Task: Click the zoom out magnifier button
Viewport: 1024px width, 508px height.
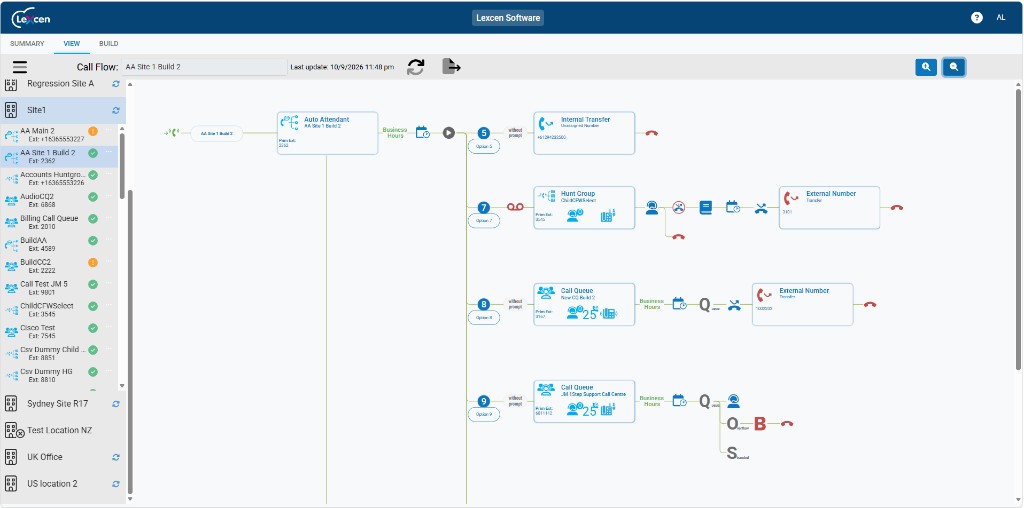Action: click(x=954, y=67)
